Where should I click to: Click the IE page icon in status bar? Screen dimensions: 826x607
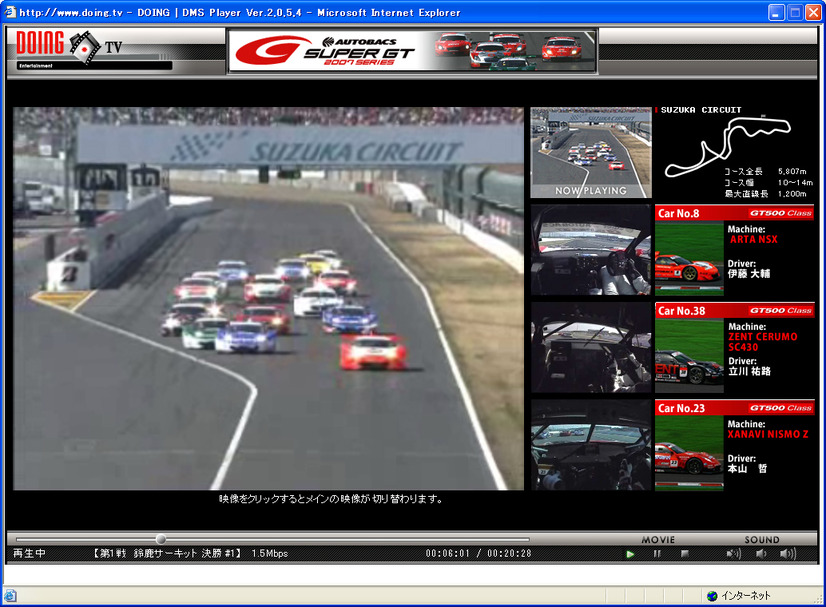click(x=10, y=596)
